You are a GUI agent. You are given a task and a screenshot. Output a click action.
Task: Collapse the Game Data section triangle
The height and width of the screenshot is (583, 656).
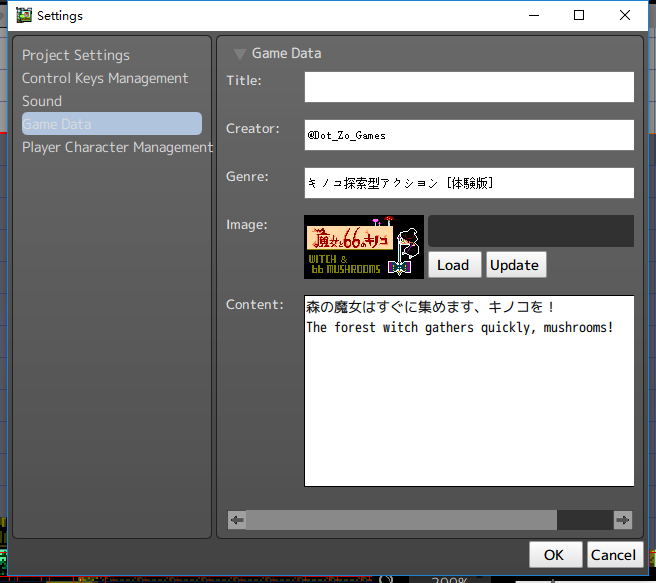[239, 54]
